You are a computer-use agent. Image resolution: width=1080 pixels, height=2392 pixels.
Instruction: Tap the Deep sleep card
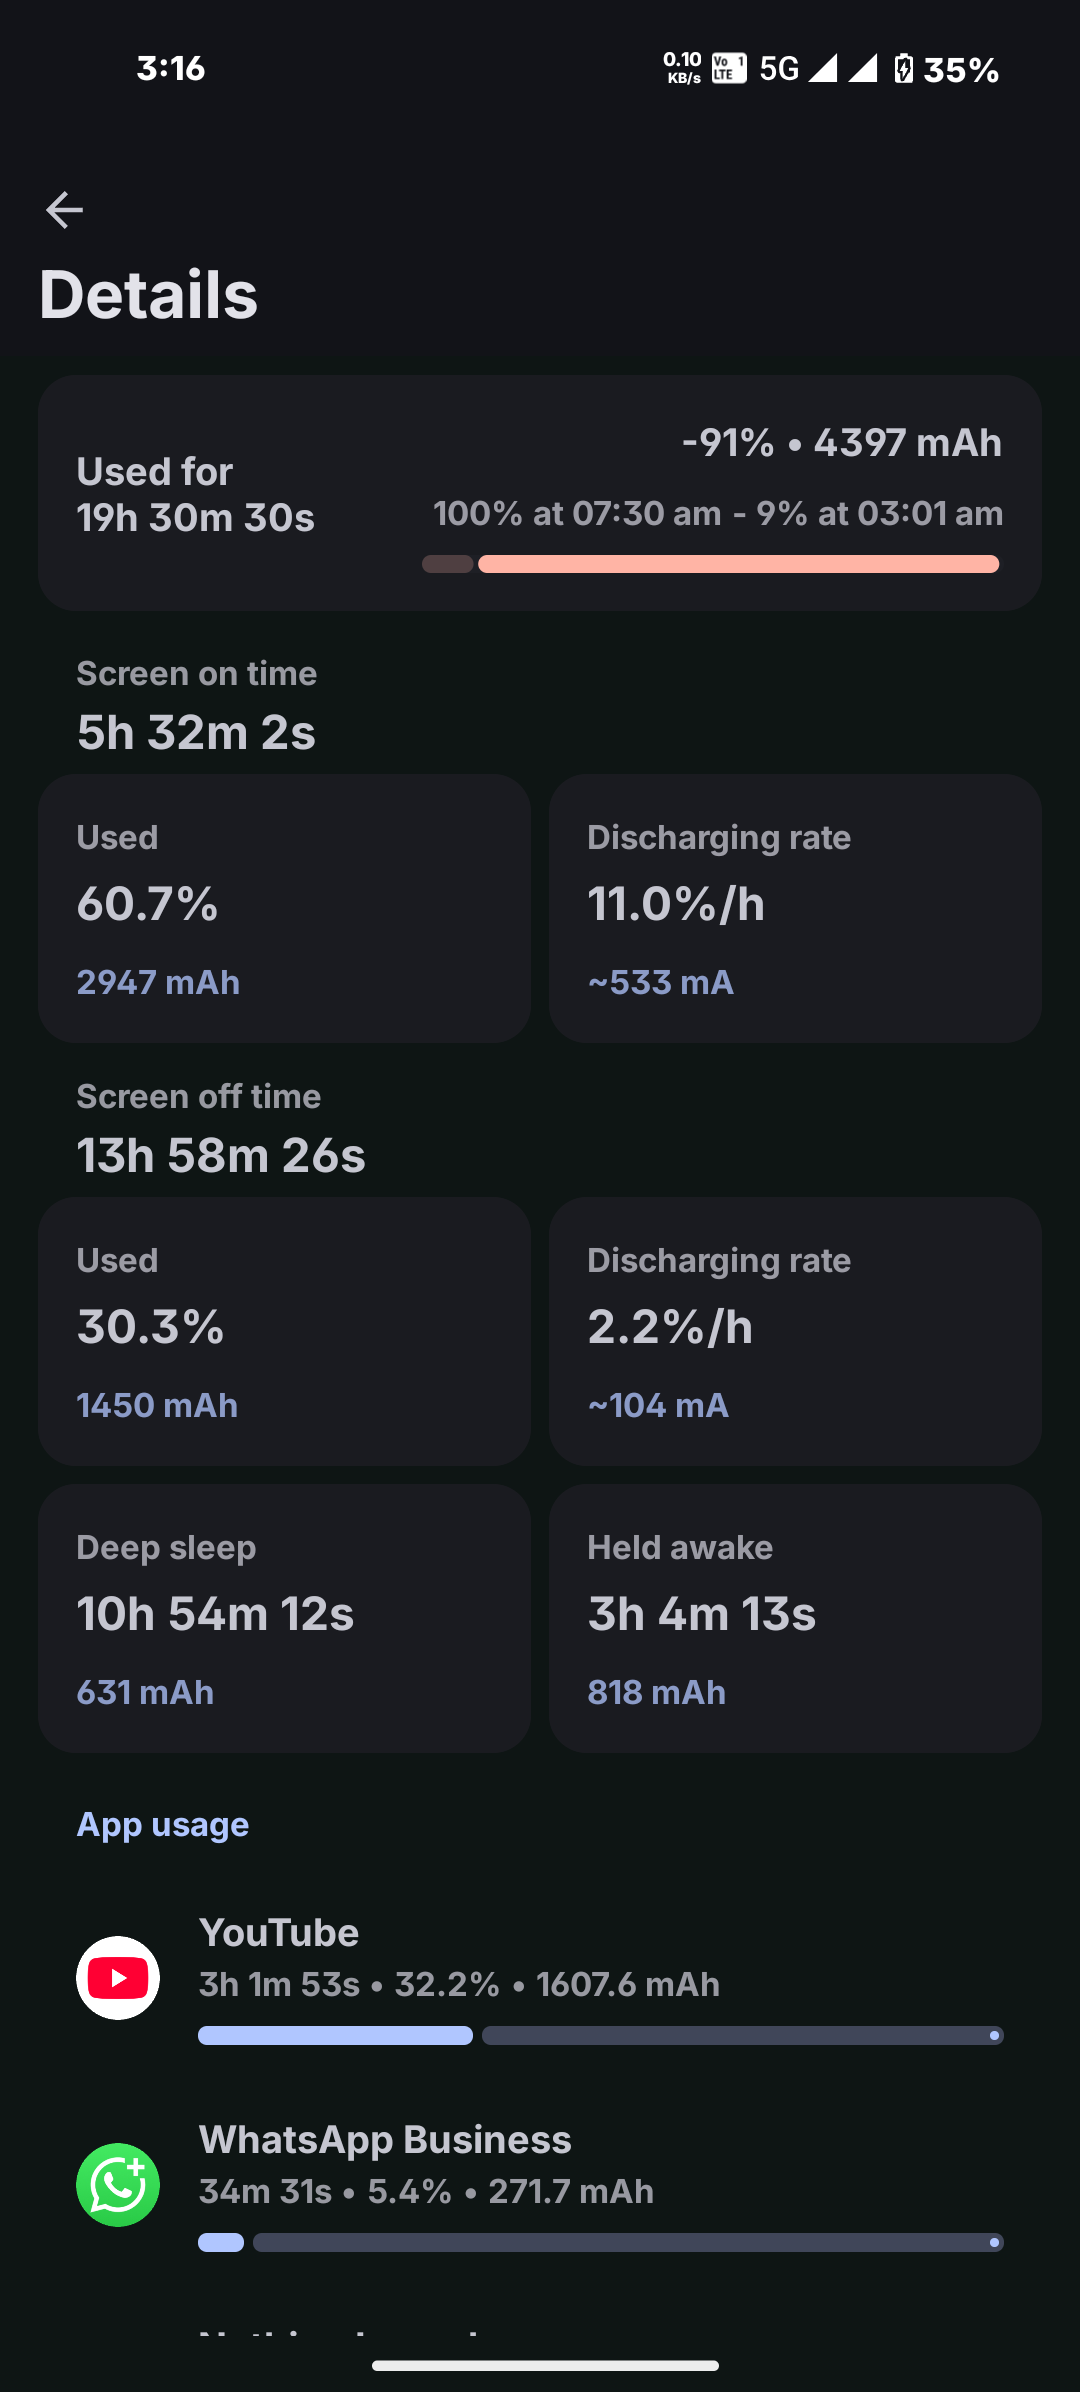285,1618
